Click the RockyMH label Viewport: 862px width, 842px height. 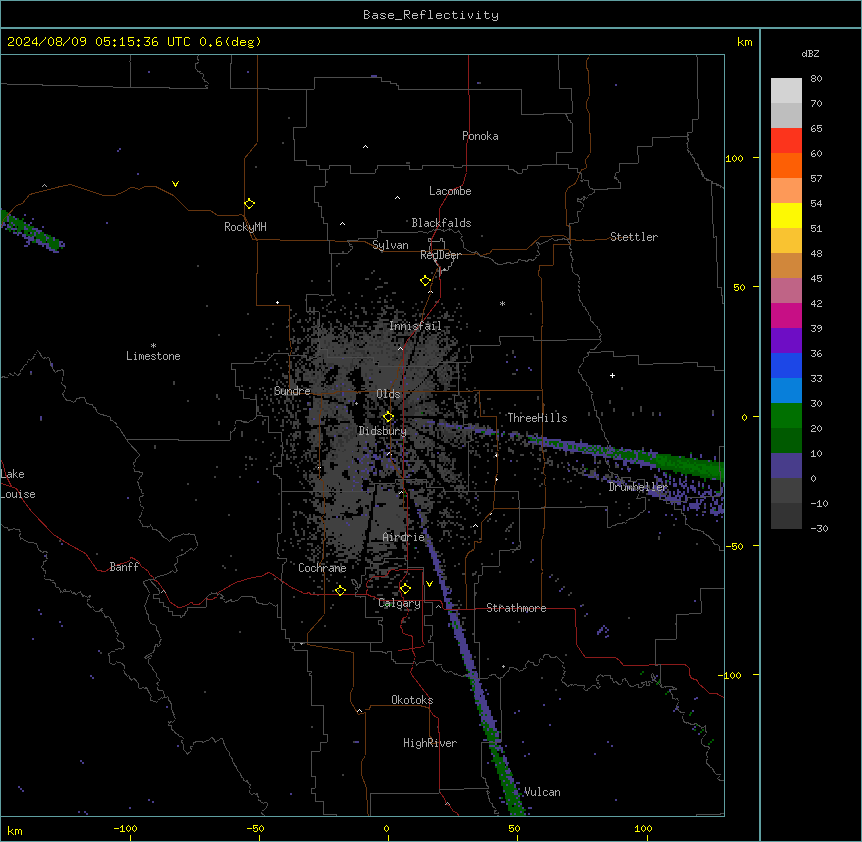click(x=245, y=227)
